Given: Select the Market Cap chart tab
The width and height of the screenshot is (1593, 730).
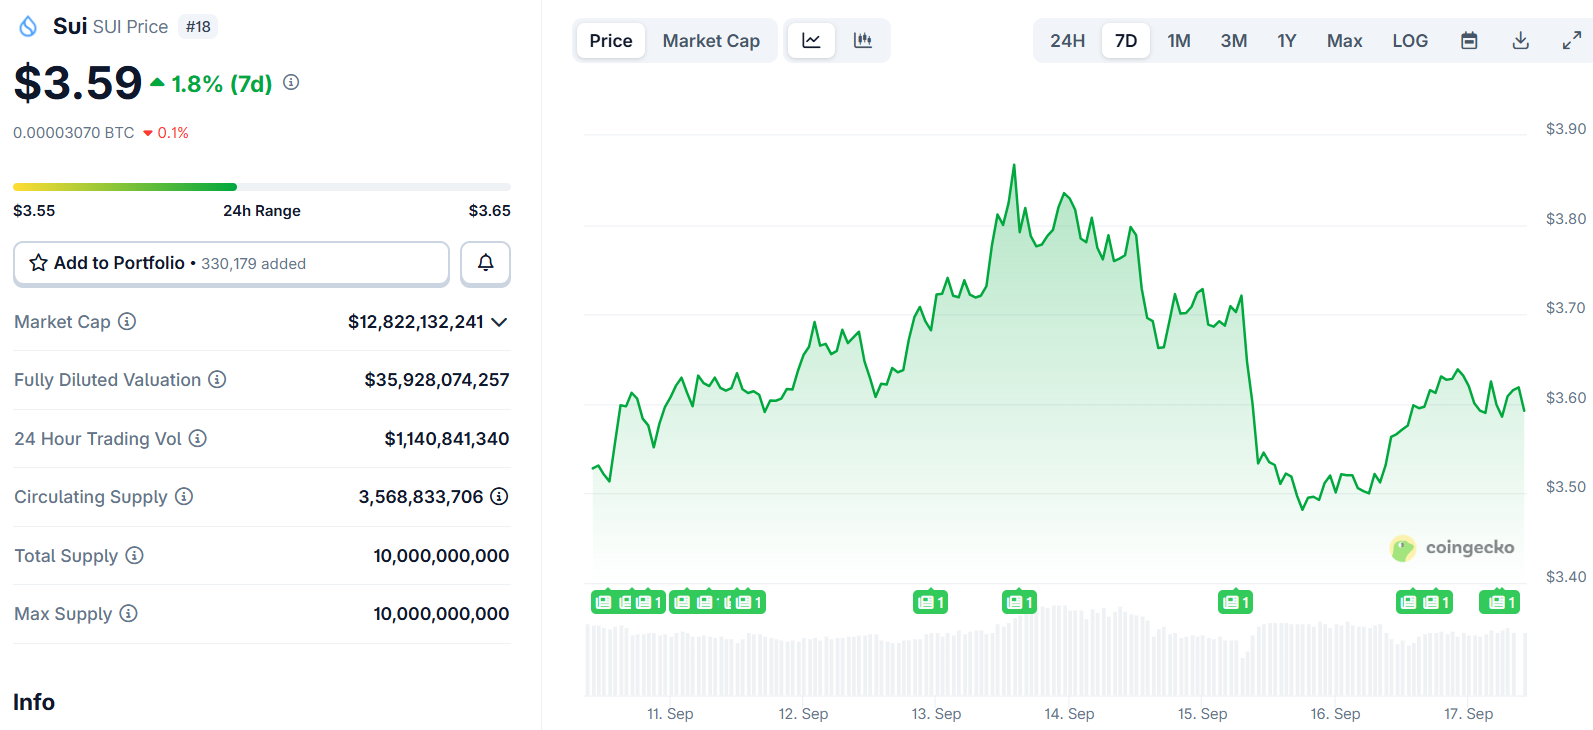Looking at the screenshot, I should pos(711,41).
